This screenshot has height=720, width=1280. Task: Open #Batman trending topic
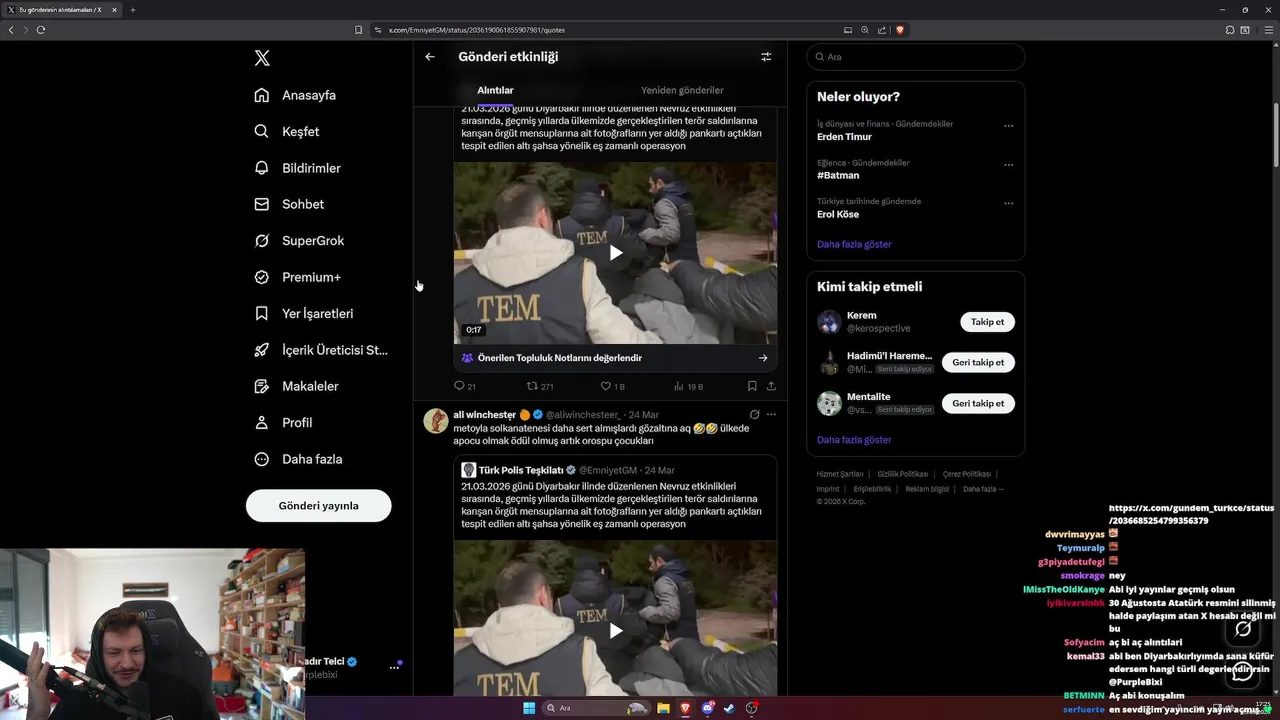(838, 176)
